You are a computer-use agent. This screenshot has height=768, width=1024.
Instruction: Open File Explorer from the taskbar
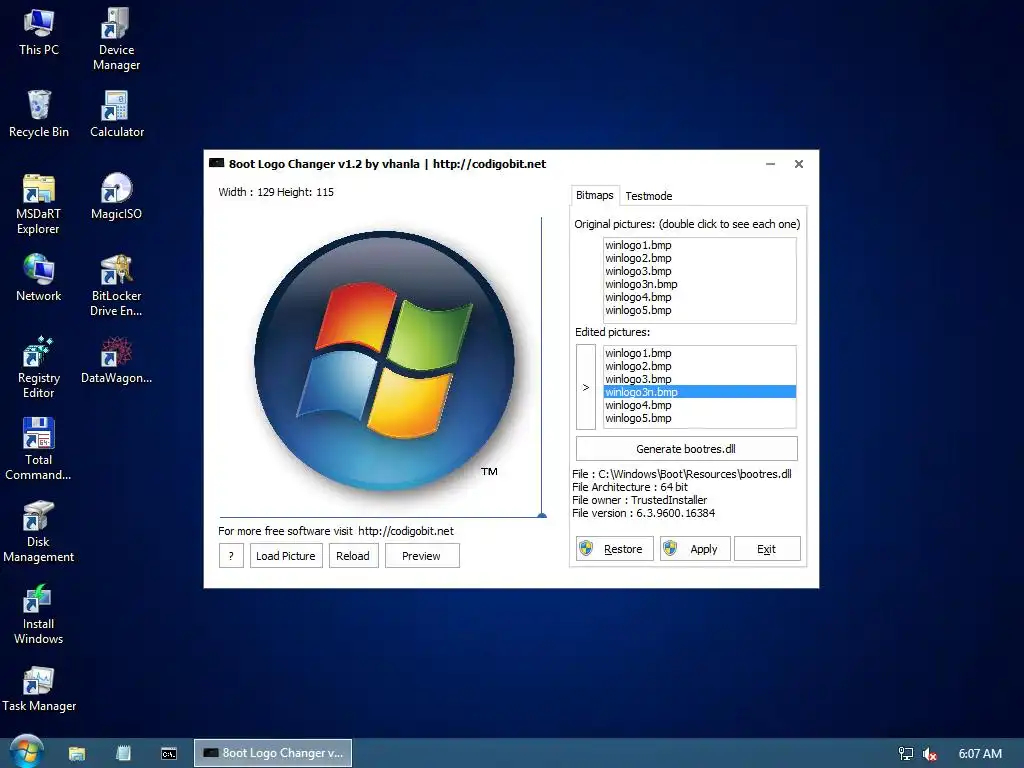77,753
